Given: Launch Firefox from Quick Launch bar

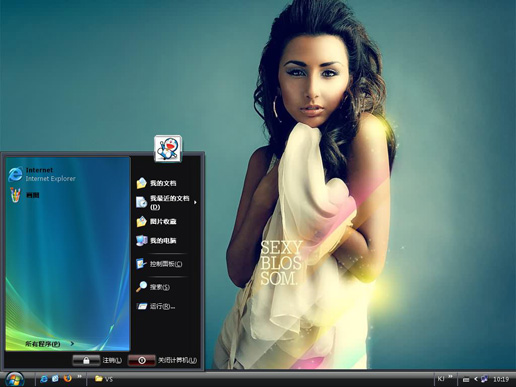Looking at the screenshot, I should 67,379.
